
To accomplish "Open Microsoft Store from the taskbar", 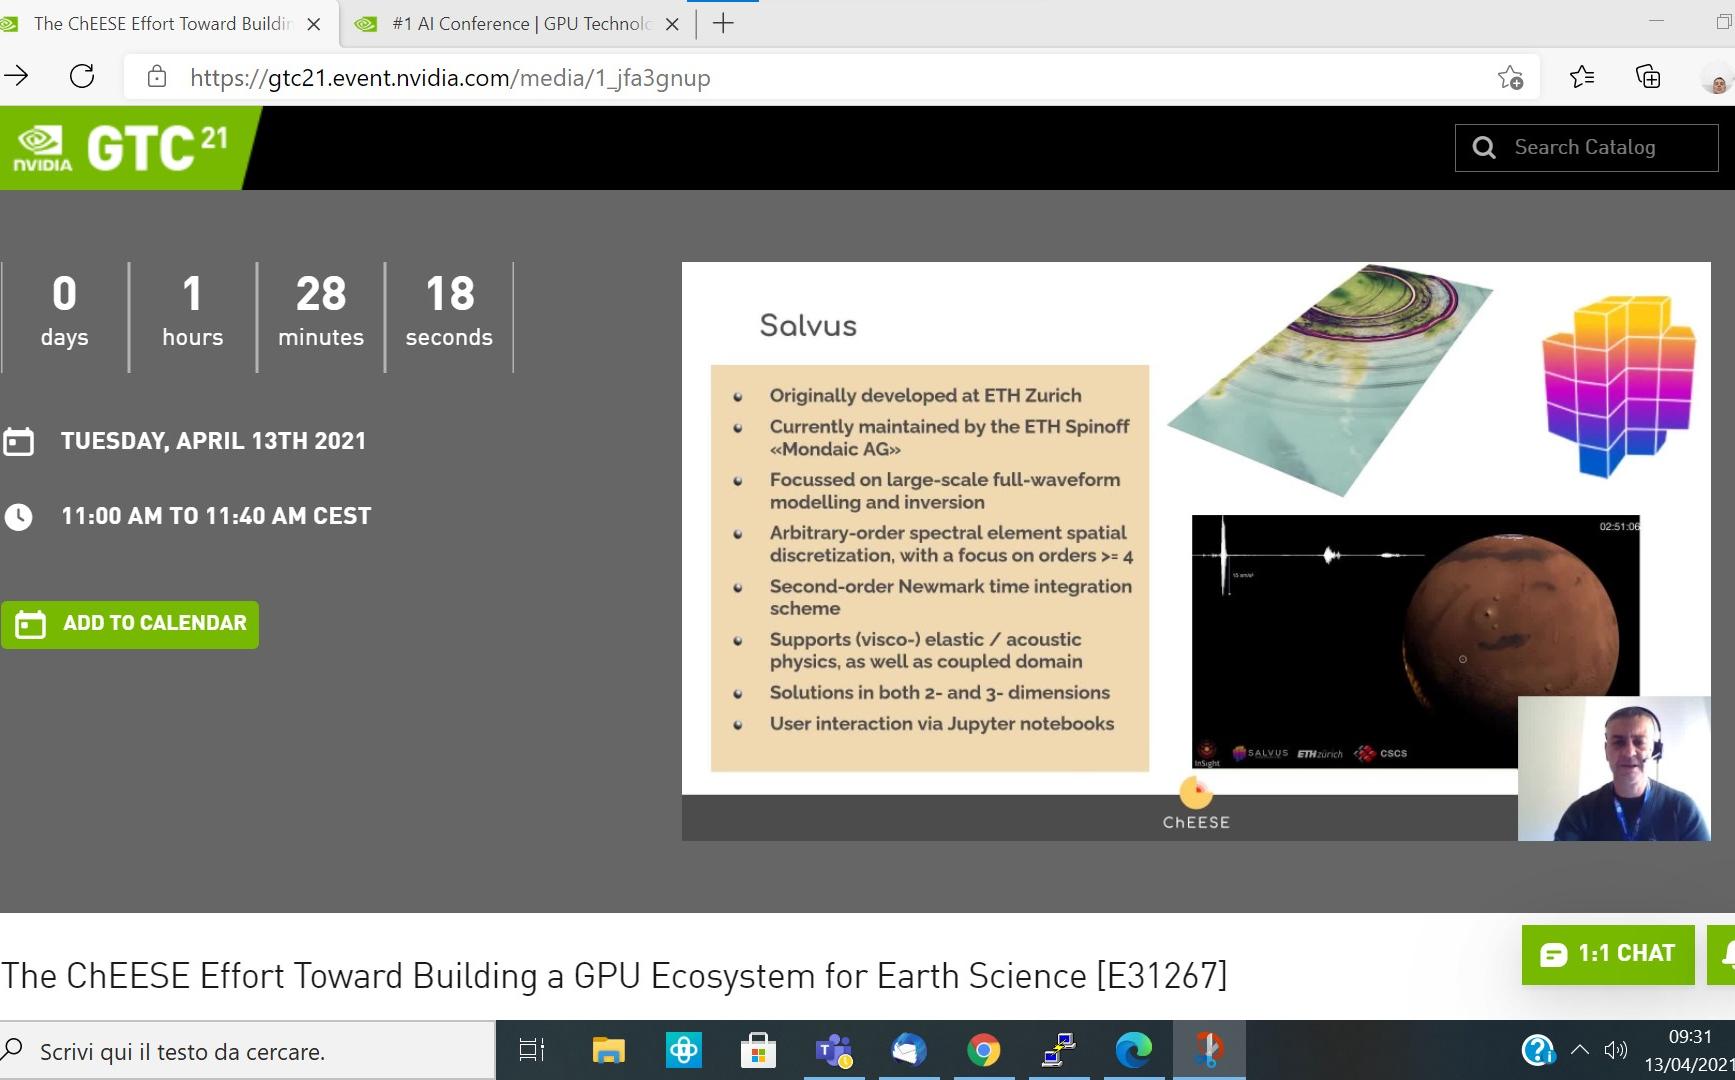I will (x=758, y=1050).
